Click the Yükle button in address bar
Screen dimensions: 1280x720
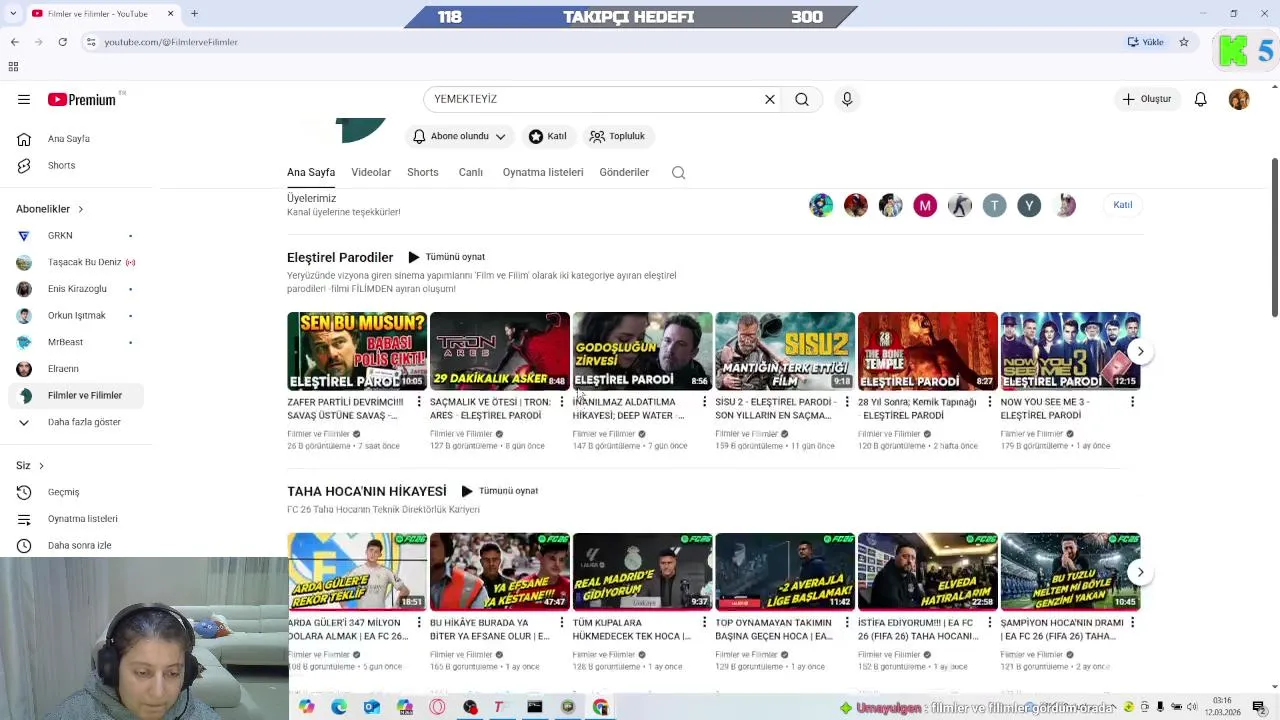1146,42
